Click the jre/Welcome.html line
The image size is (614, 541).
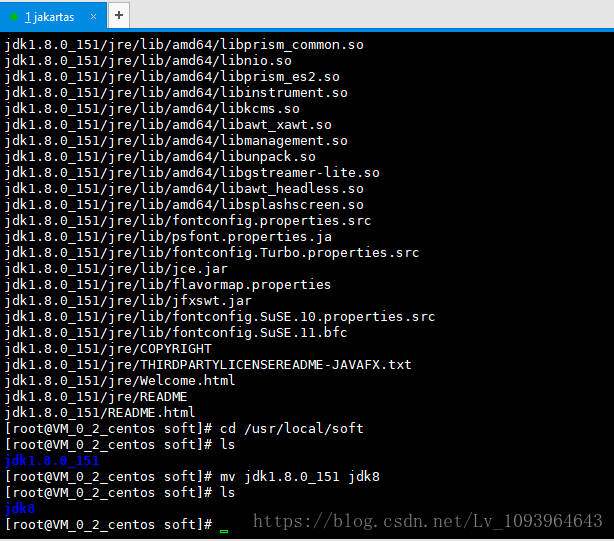pyautogui.click(x=120, y=381)
